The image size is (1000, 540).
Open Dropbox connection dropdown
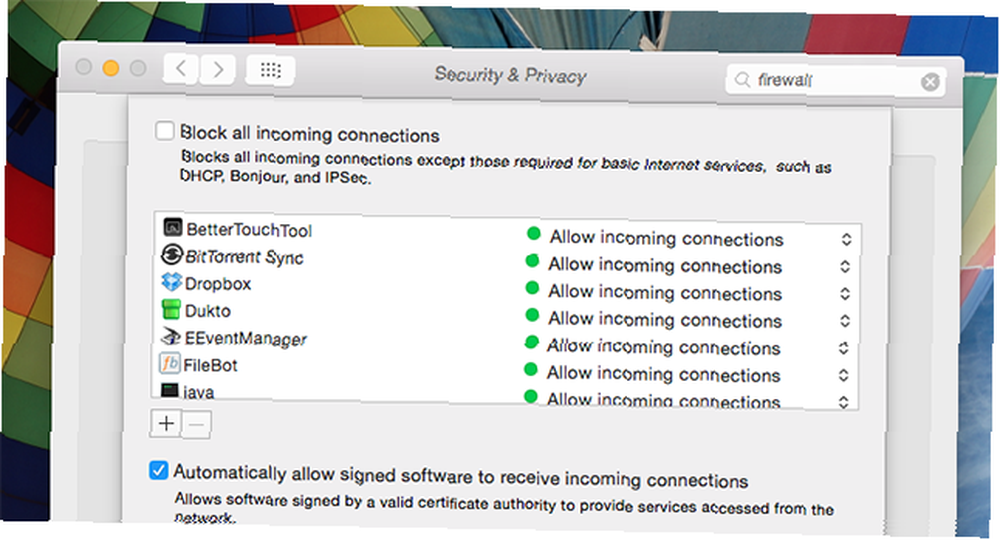point(845,293)
